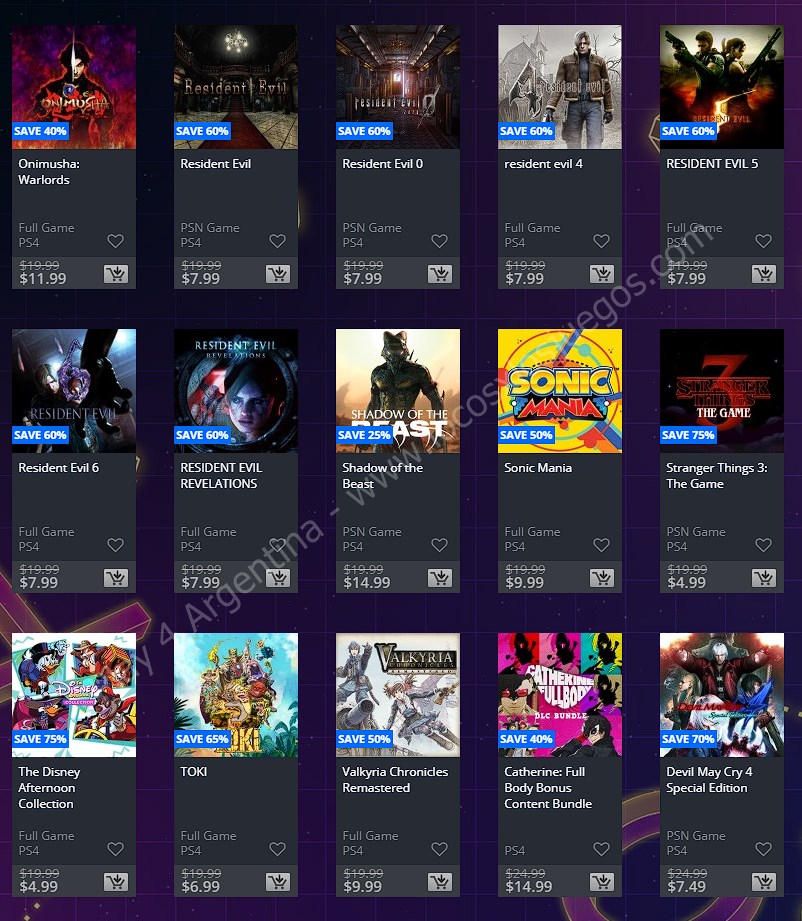Viewport: 802px width, 921px height.
Task: Wishlist resident evil 4 with heart
Action: coord(601,241)
